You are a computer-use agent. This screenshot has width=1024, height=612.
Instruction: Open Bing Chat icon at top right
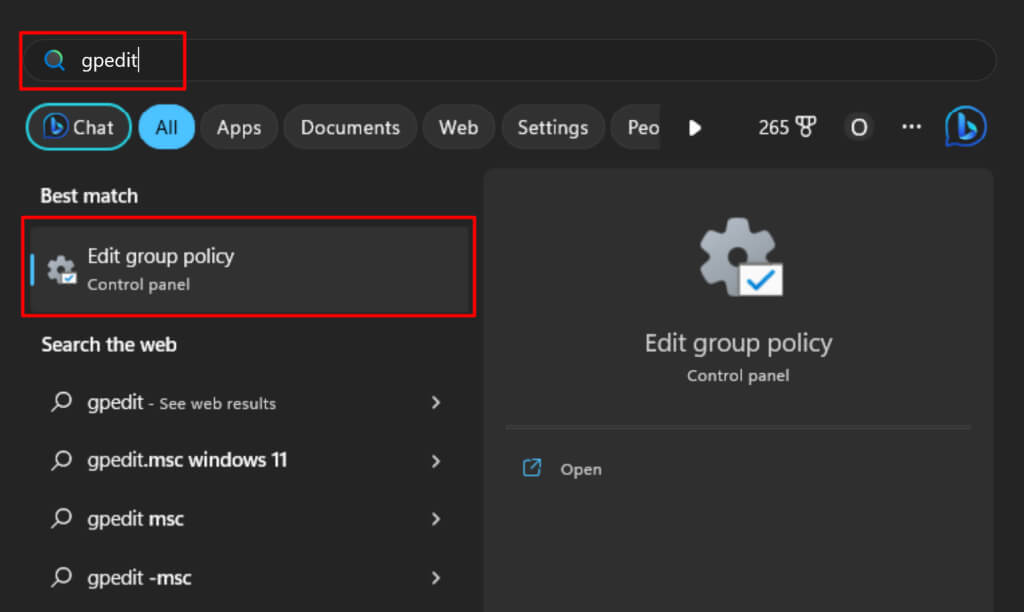(965, 127)
